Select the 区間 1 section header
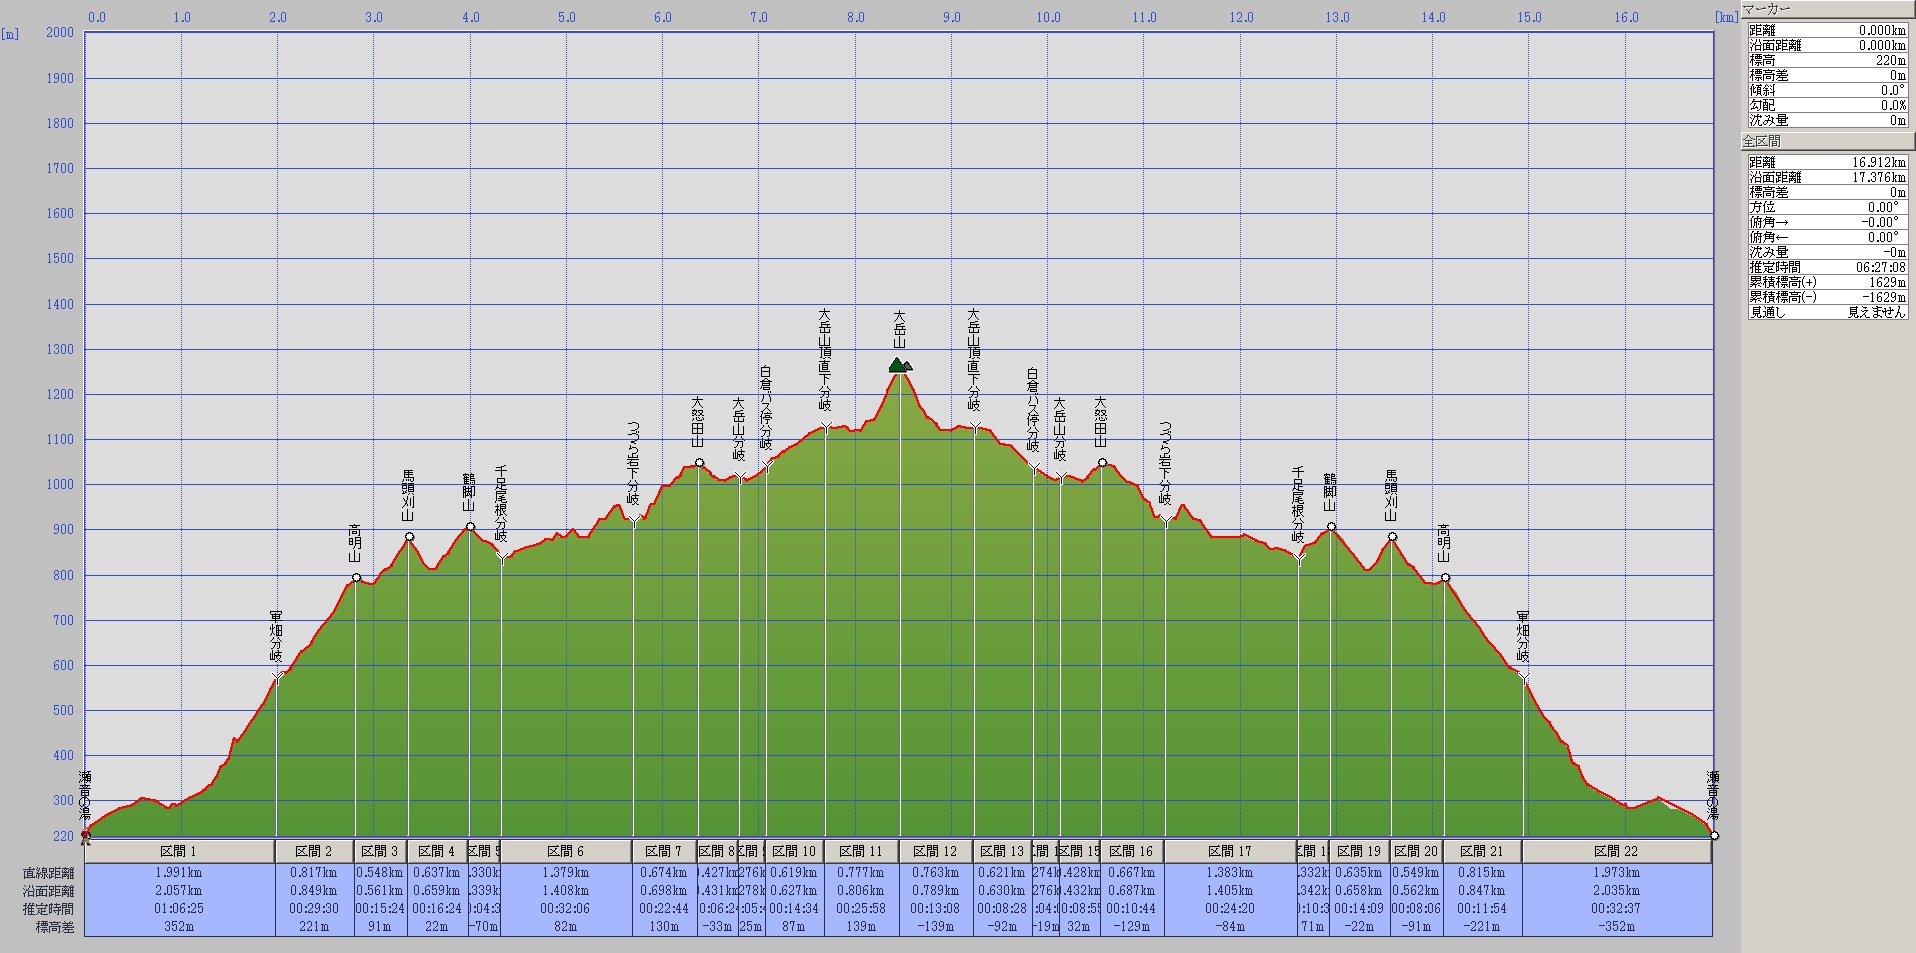This screenshot has width=1916, height=953. [179, 851]
